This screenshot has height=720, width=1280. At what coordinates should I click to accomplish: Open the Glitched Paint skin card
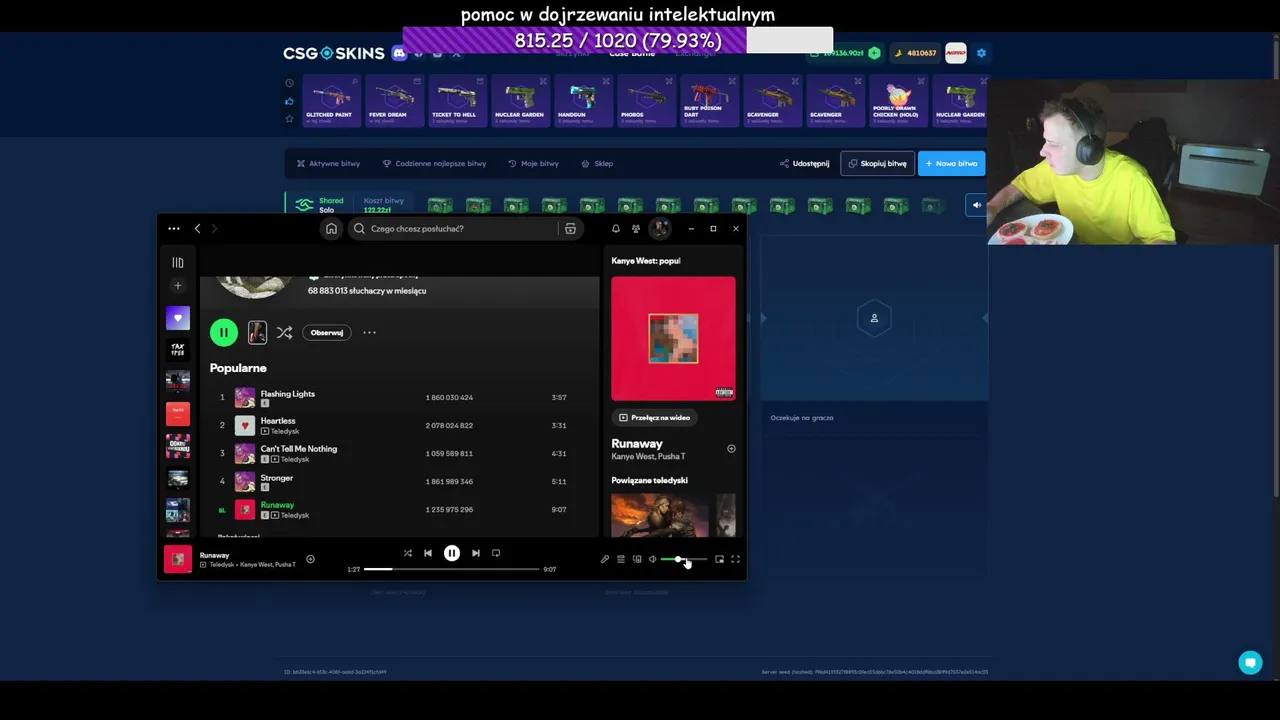click(330, 101)
